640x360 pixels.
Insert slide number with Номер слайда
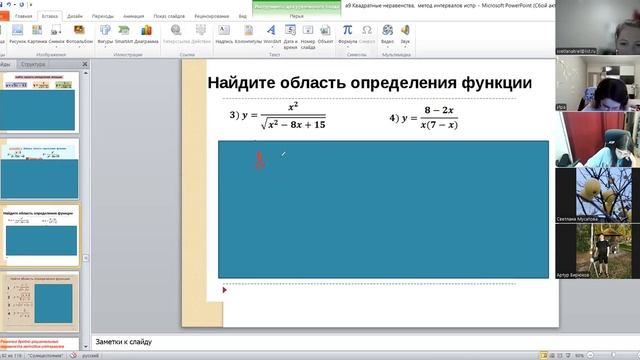308,36
